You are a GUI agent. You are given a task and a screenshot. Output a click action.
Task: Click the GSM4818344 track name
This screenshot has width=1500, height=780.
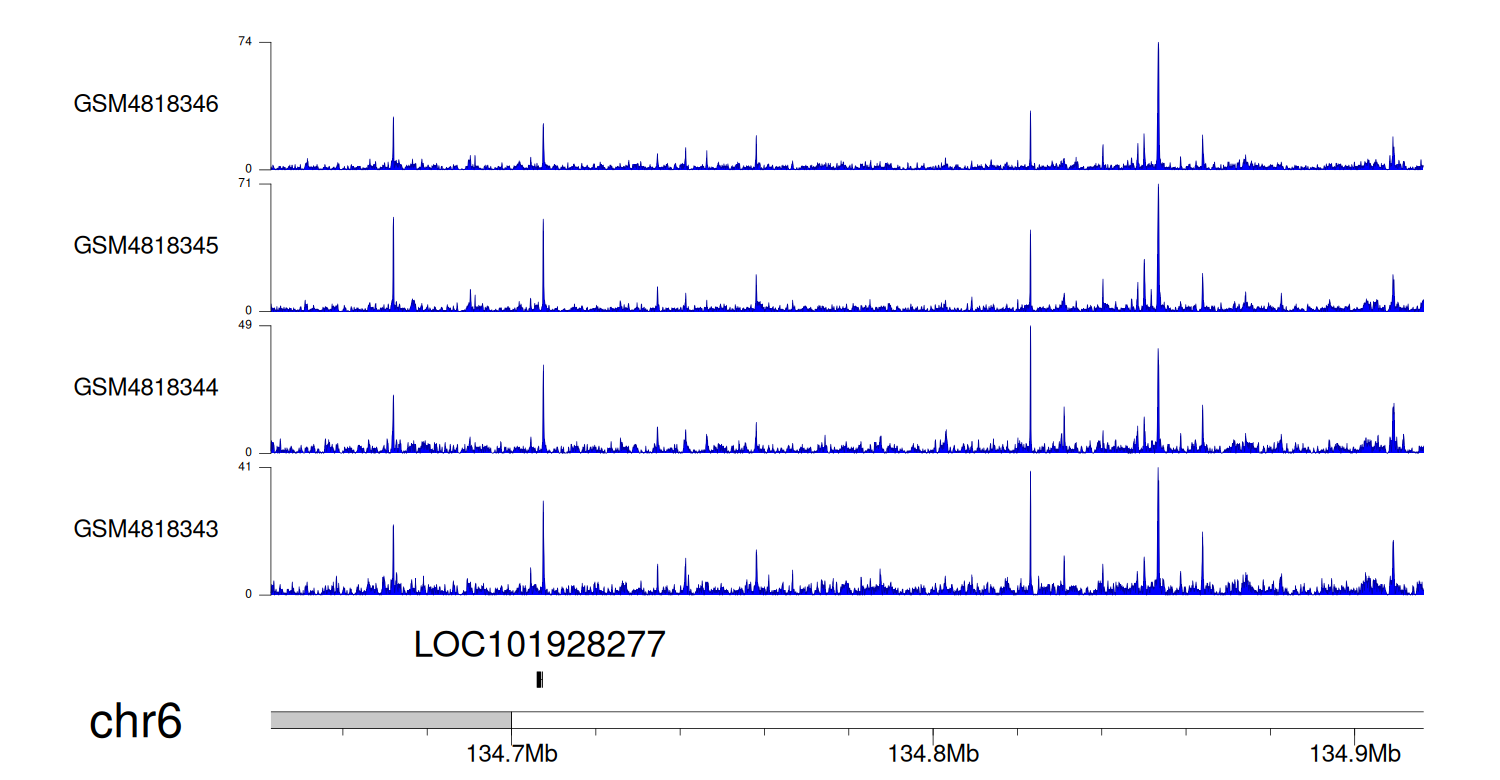click(146, 387)
